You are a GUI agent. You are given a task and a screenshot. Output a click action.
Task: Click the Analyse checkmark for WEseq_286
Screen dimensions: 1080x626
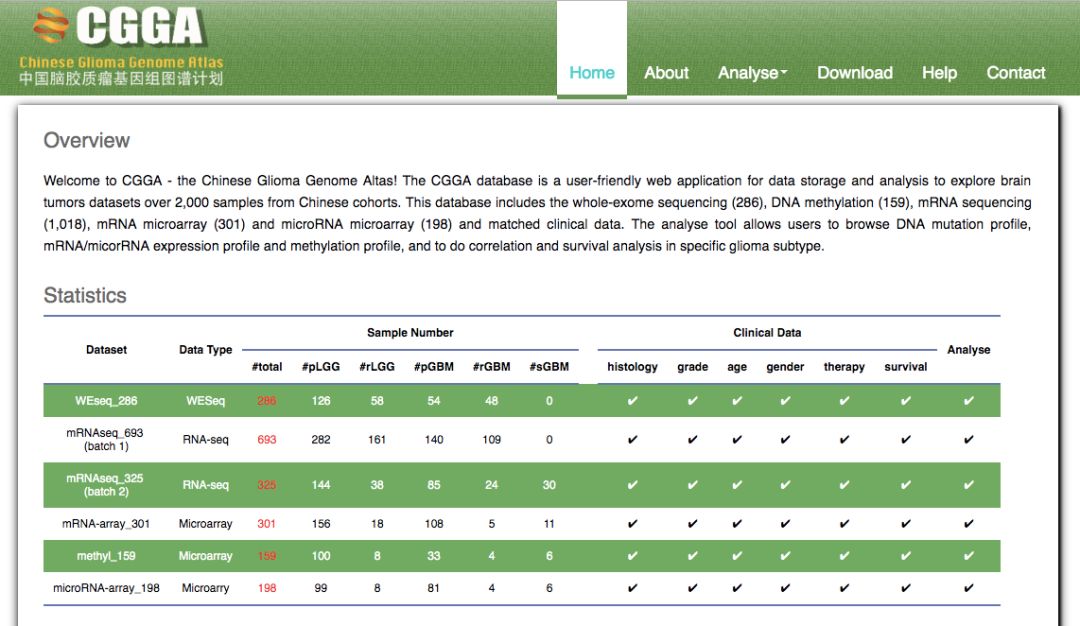pyautogui.click(x=968, y=401)
